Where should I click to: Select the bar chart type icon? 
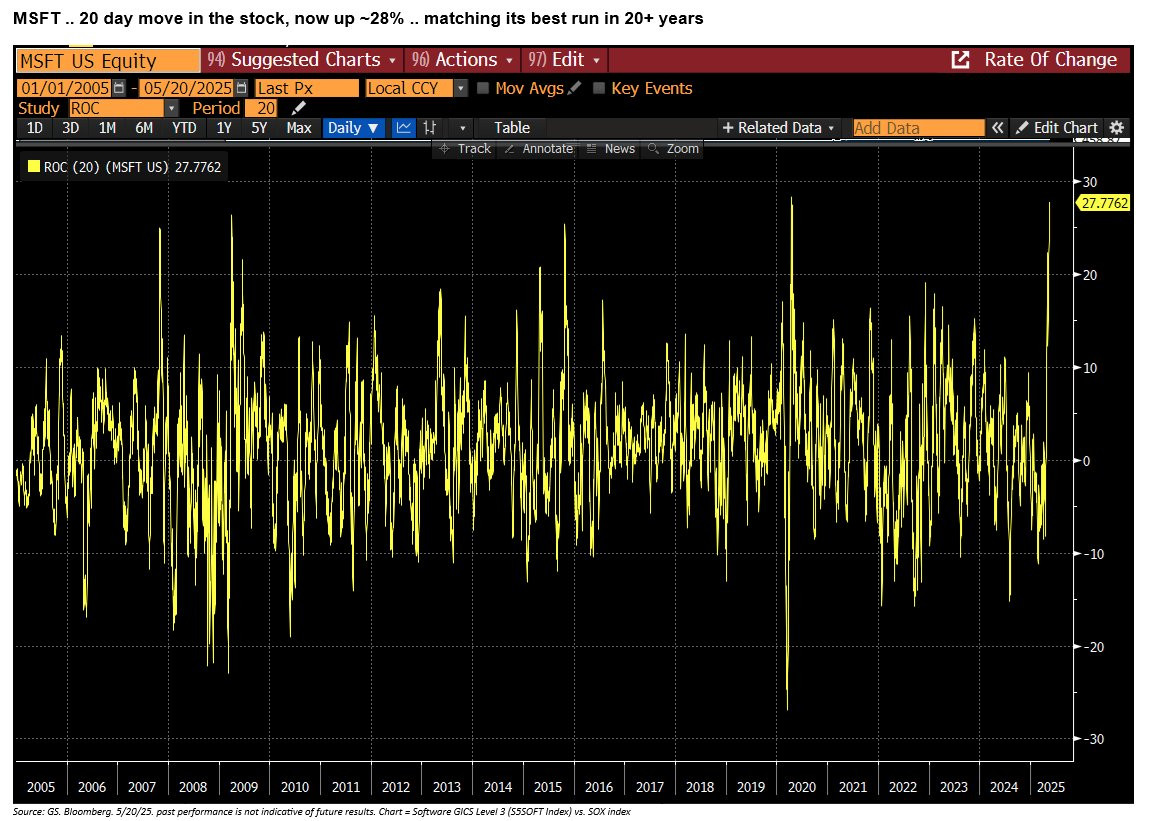(x=429, y=128)
